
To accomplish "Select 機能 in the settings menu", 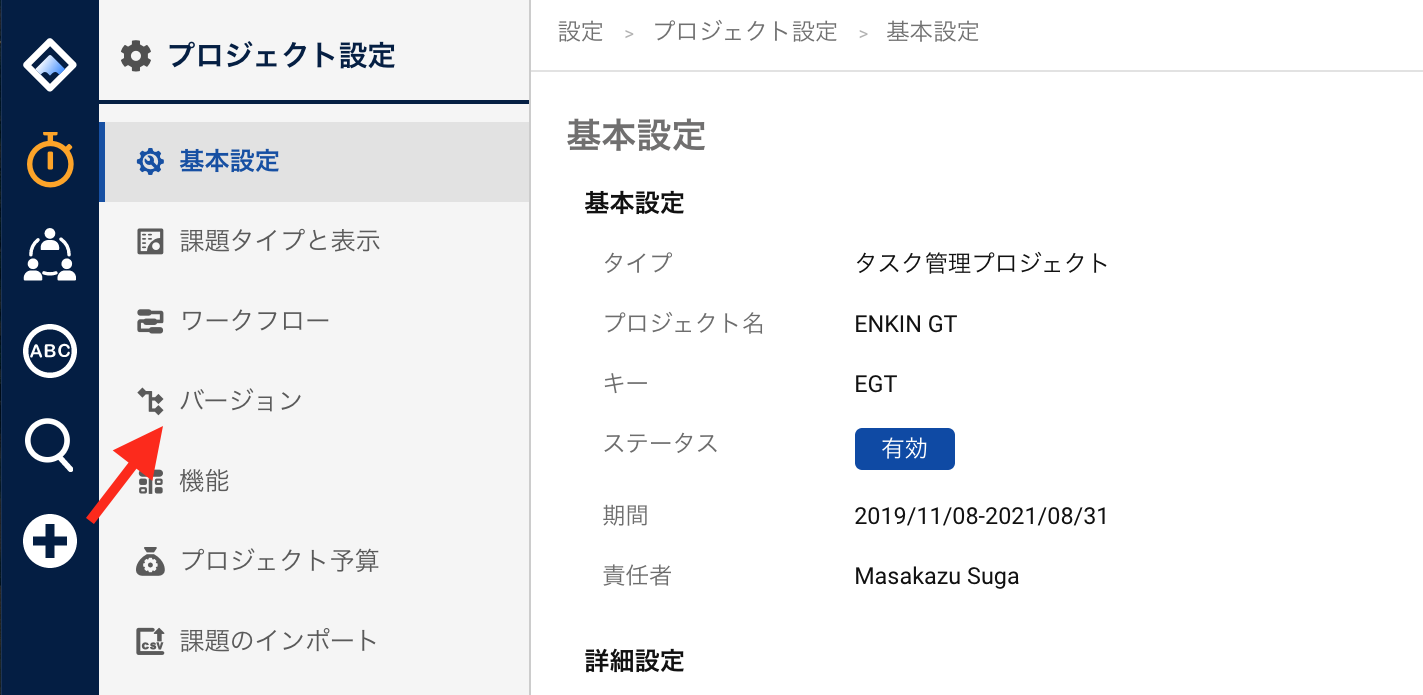I will pyautogui.click(x=314, y=481).
